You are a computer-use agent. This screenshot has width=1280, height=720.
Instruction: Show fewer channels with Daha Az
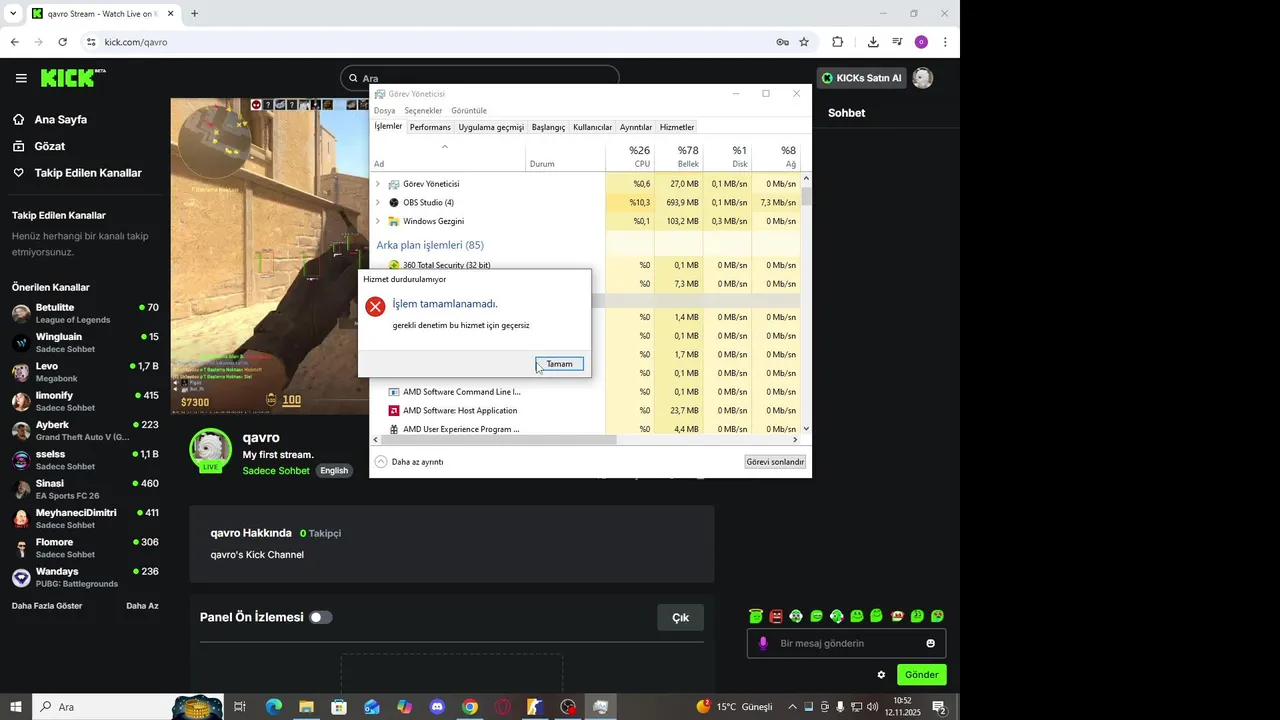pos(142,606)
